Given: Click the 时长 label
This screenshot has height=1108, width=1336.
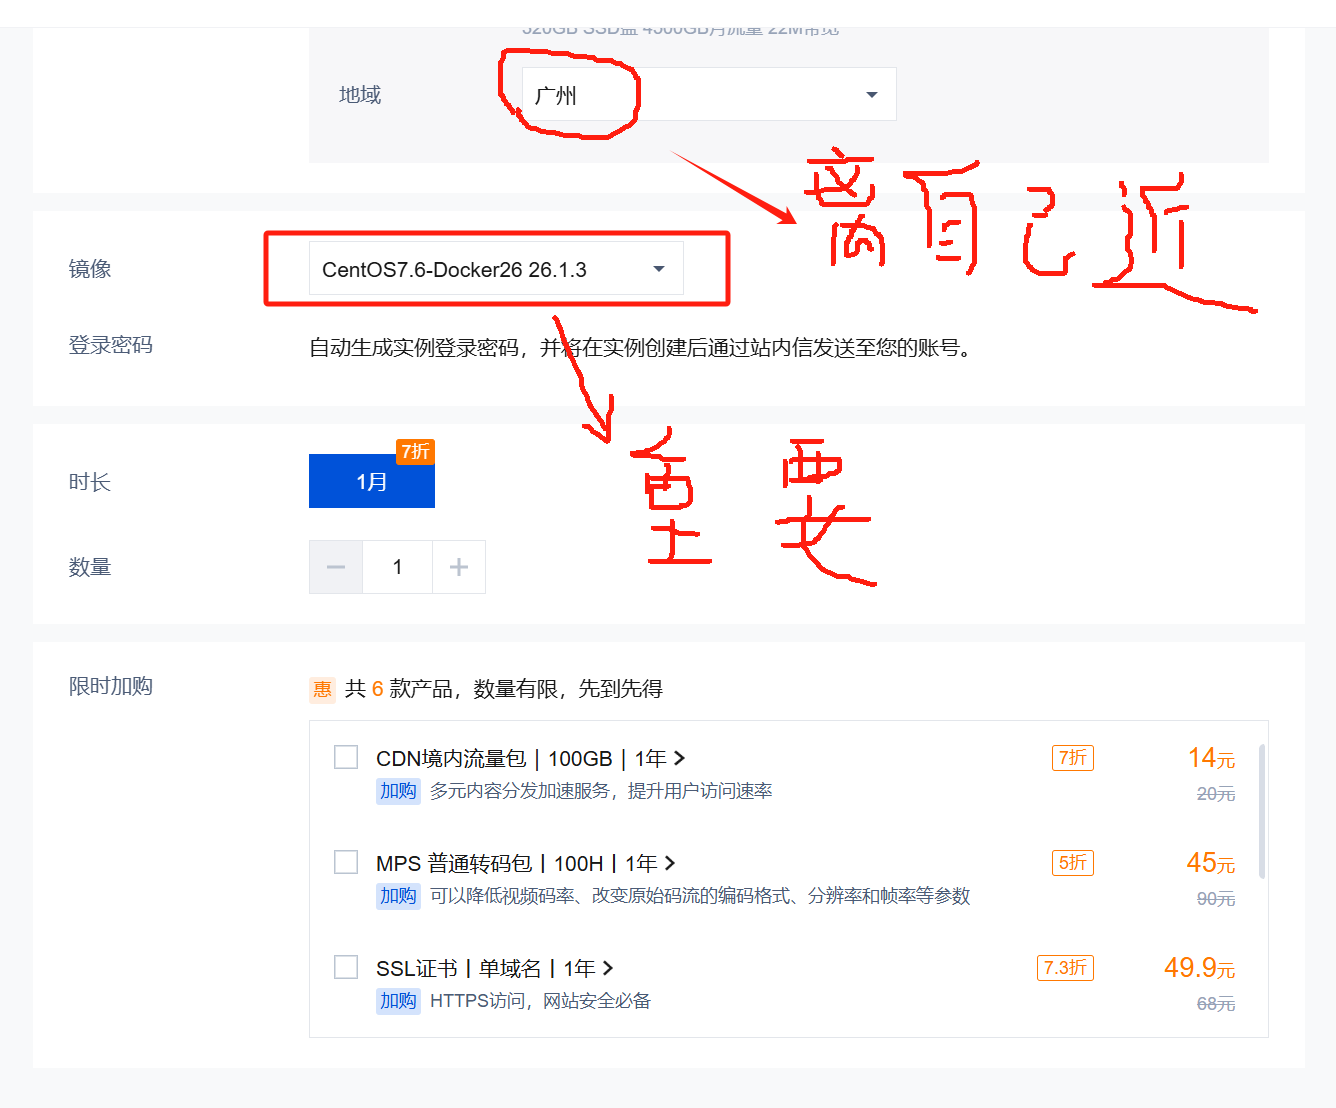Looking at the screenshot, I should pyautogui.click(x=89, y=482).
